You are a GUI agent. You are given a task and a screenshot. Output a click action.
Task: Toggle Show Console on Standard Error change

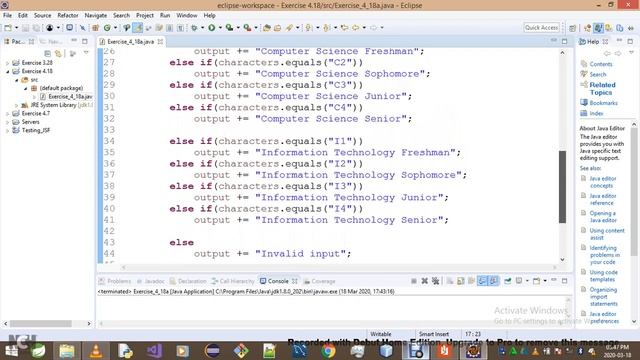[x=493, y=281]
